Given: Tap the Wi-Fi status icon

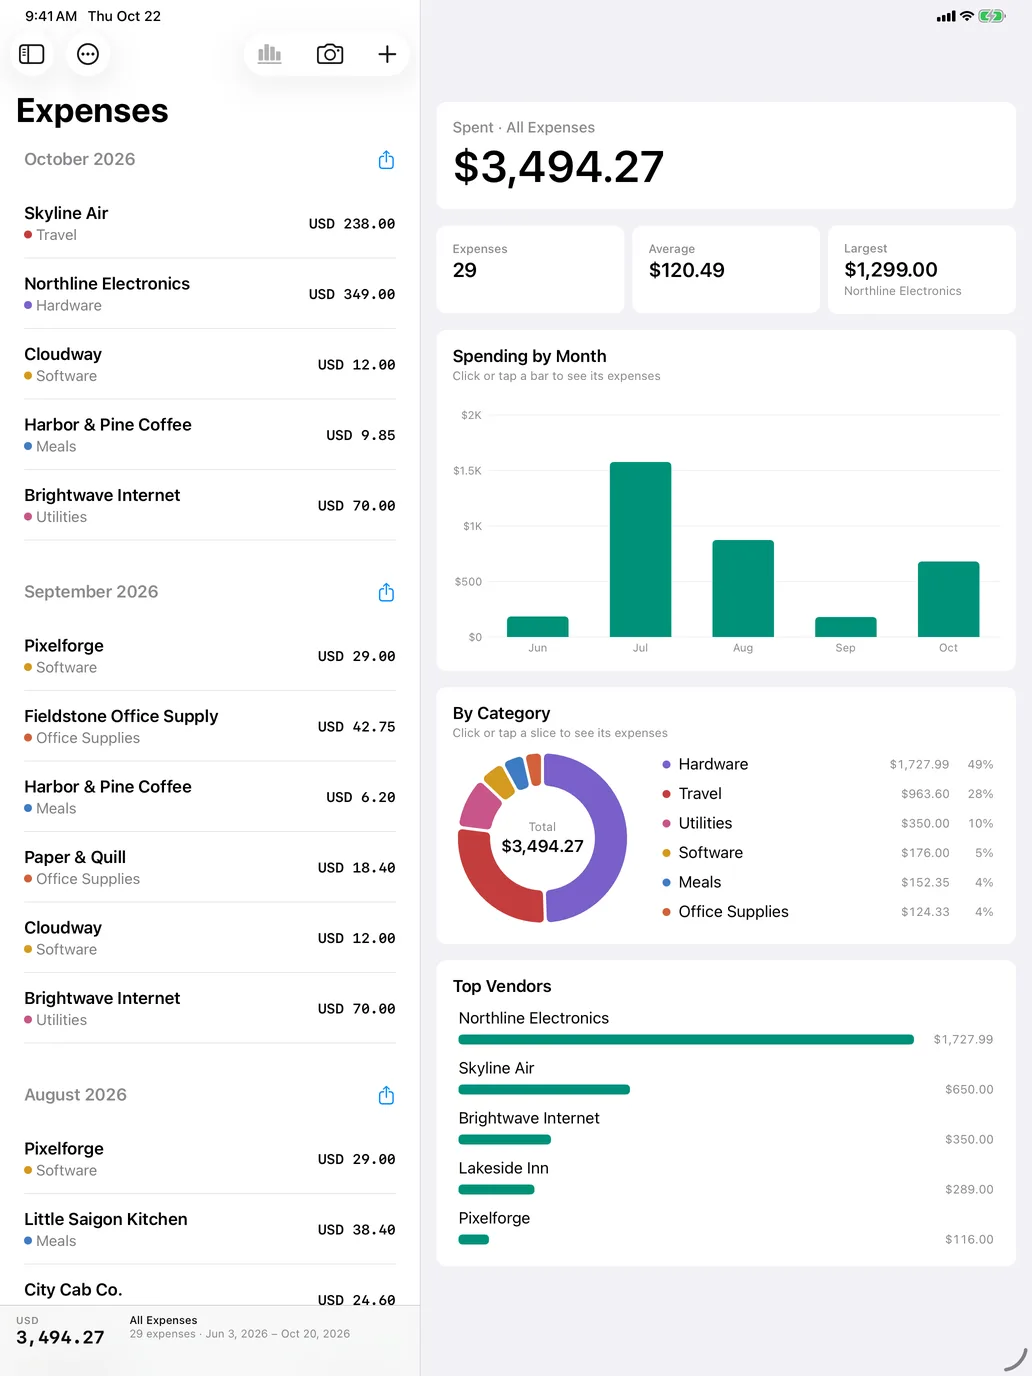Looking at the screenshot, I should click(967, 16).
